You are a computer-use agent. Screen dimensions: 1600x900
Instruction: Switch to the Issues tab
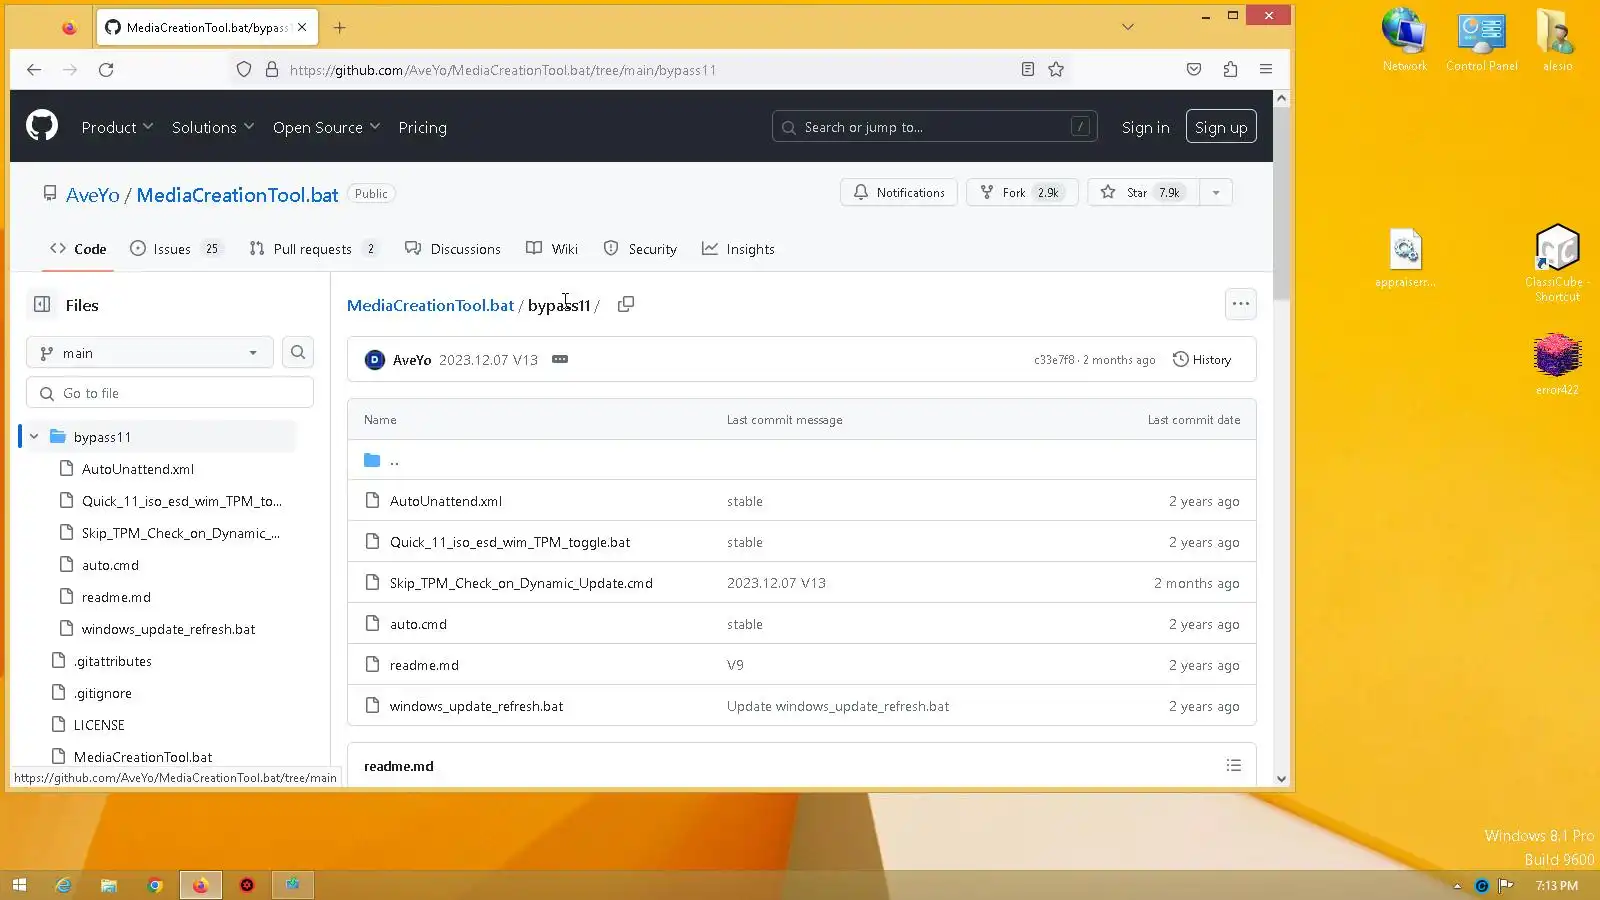(176, 249)
